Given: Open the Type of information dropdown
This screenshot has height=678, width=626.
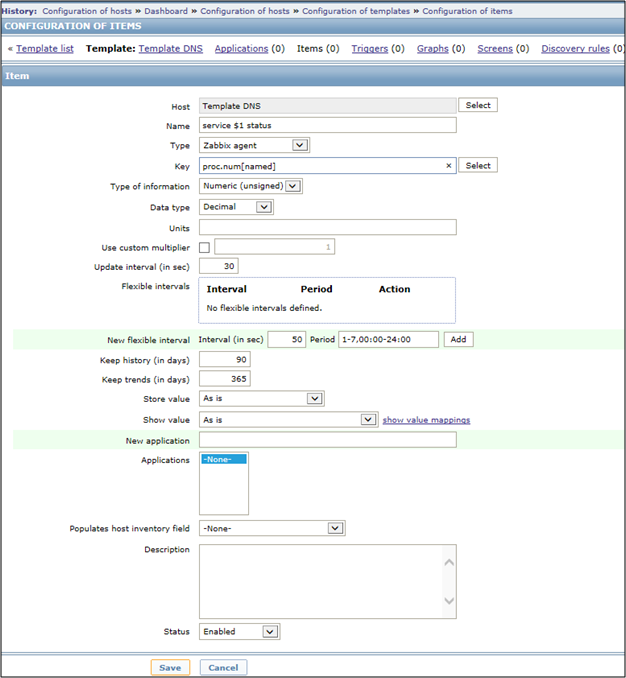Looking at the screenshot, I should [251, 186].
